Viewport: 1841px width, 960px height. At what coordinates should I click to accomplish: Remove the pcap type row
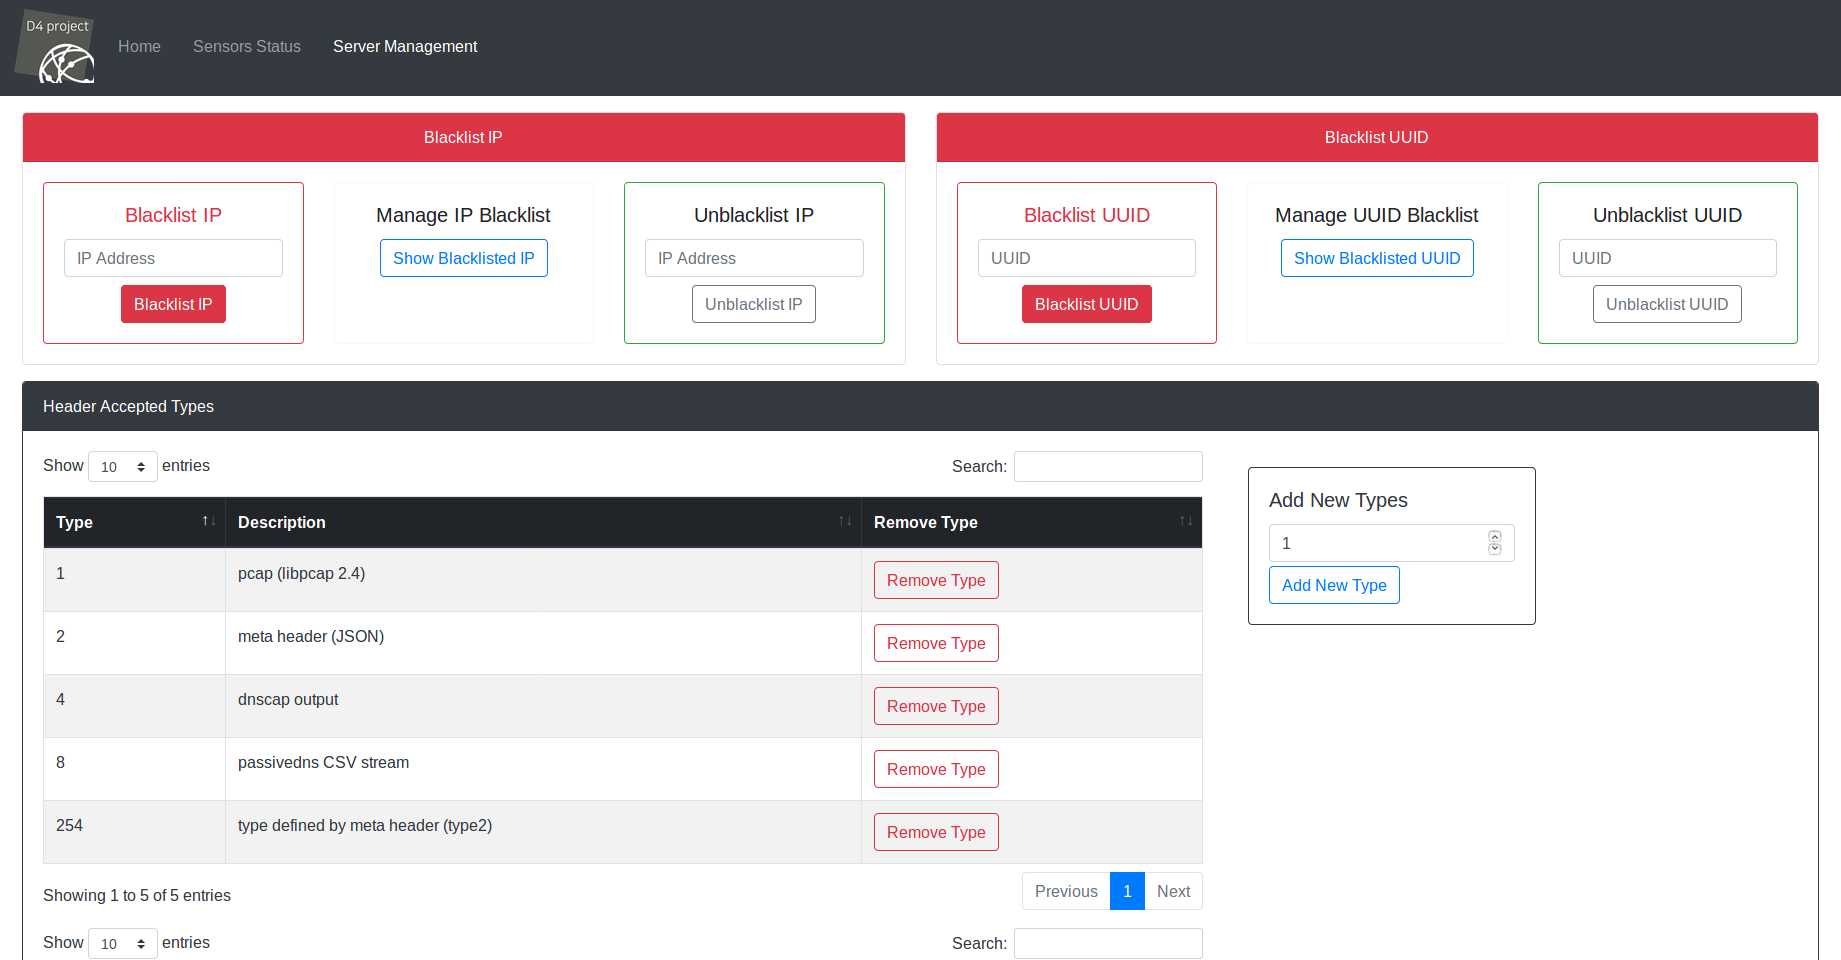(935, 580)
